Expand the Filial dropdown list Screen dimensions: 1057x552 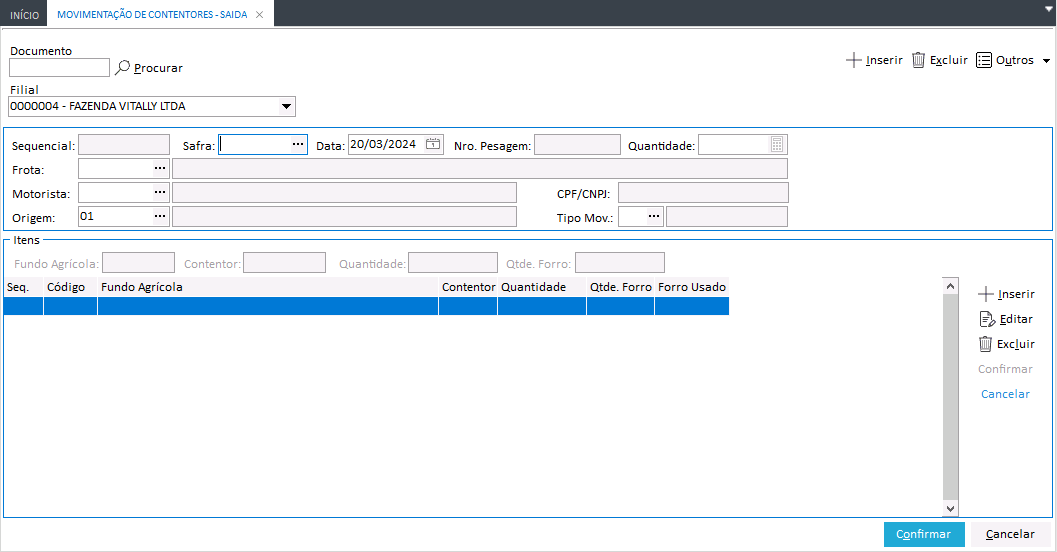pos(286,106)
